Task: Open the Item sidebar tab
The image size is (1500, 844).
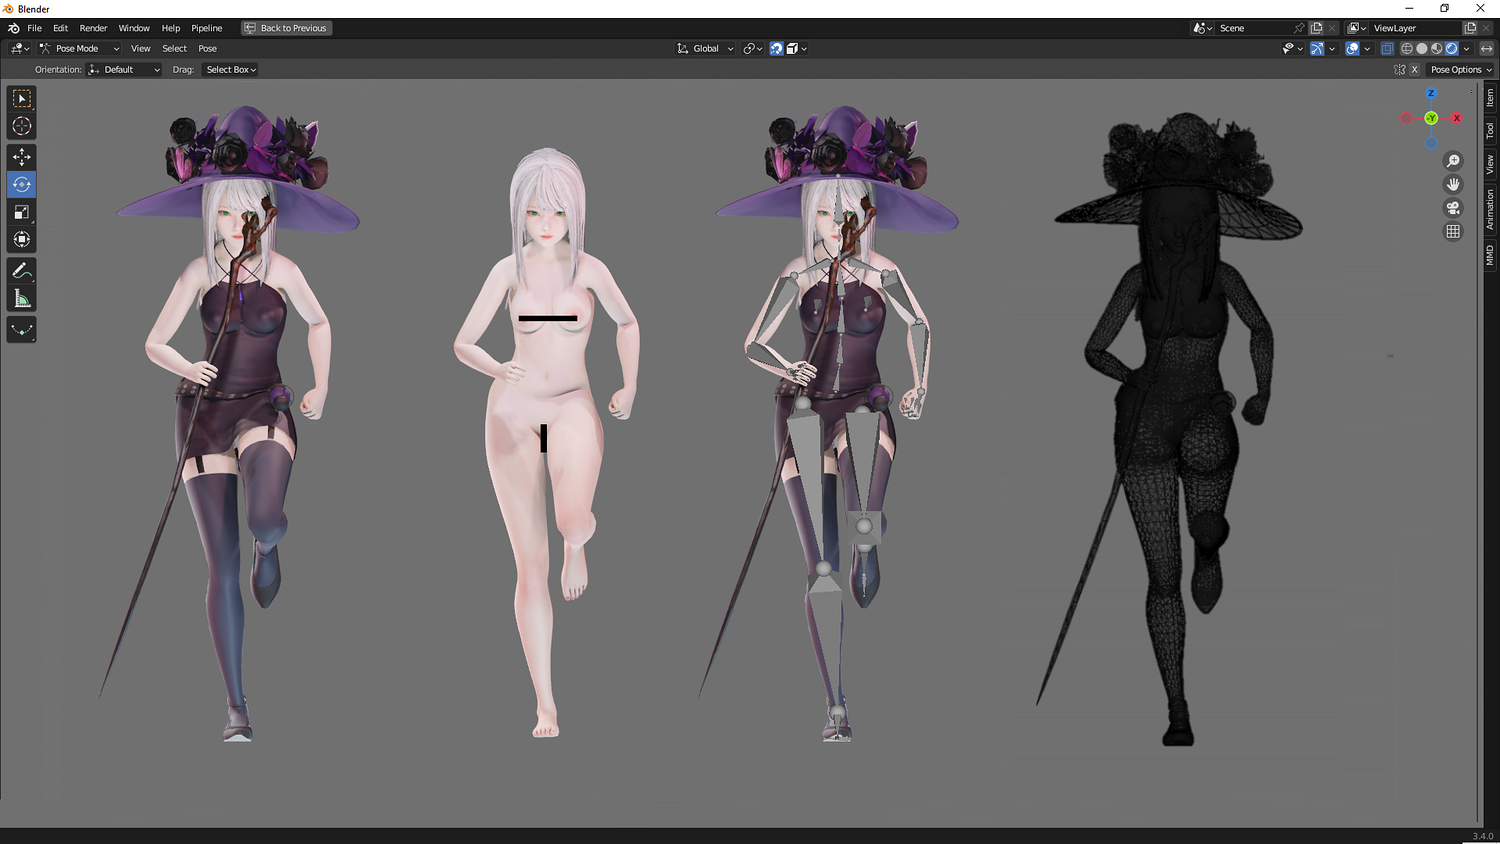Action: pos(1490,98)
